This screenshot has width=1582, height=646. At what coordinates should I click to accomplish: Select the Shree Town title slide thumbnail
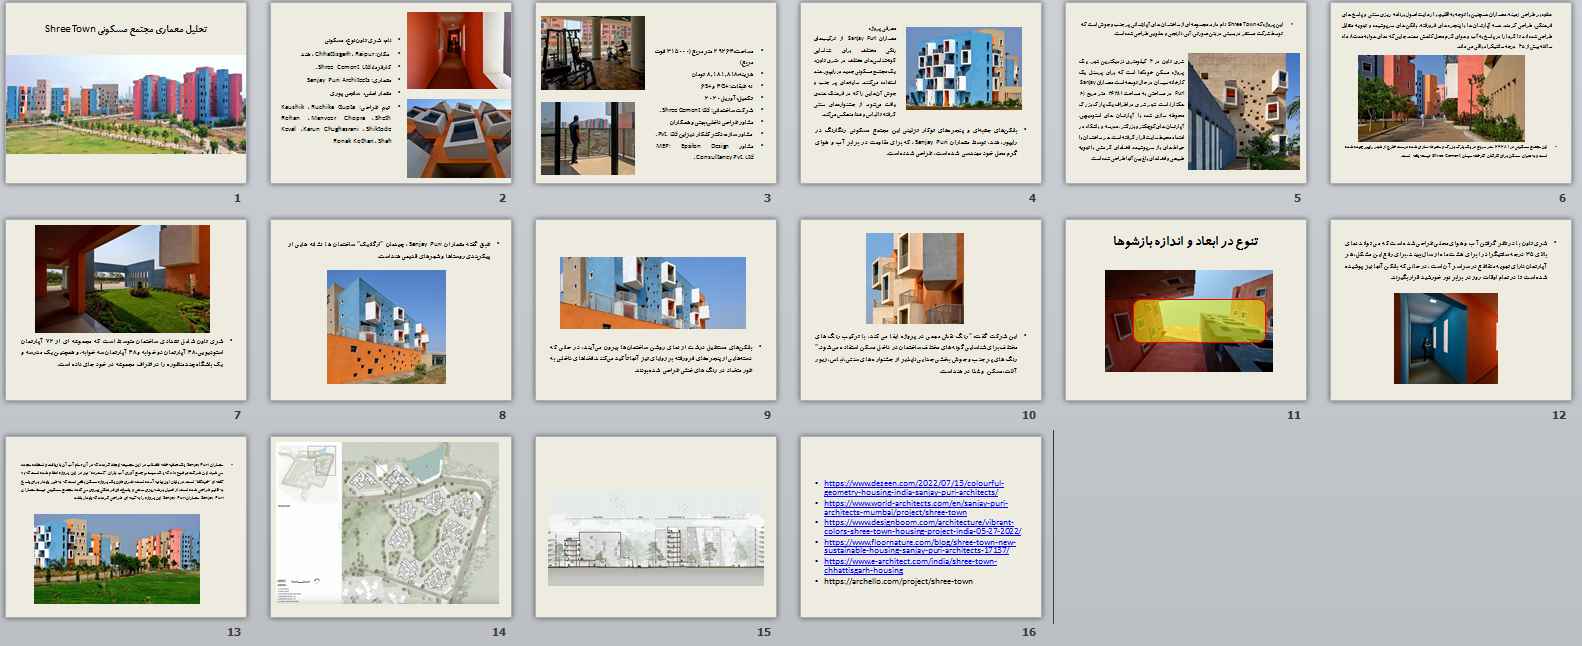pyautogui.click(x=125, y=93)
